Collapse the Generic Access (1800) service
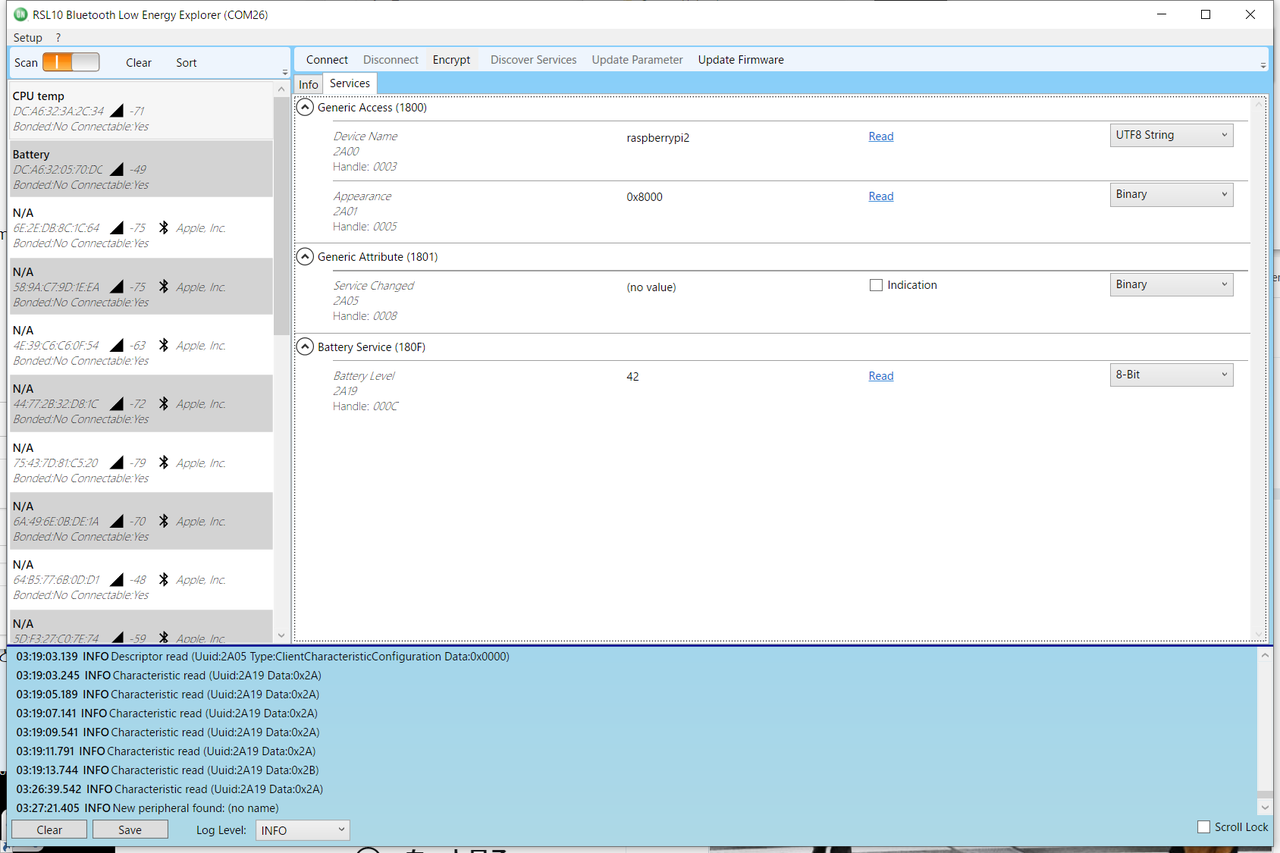Image resolution: width=1280 pixels, height=853 pixels. point(306,107)
